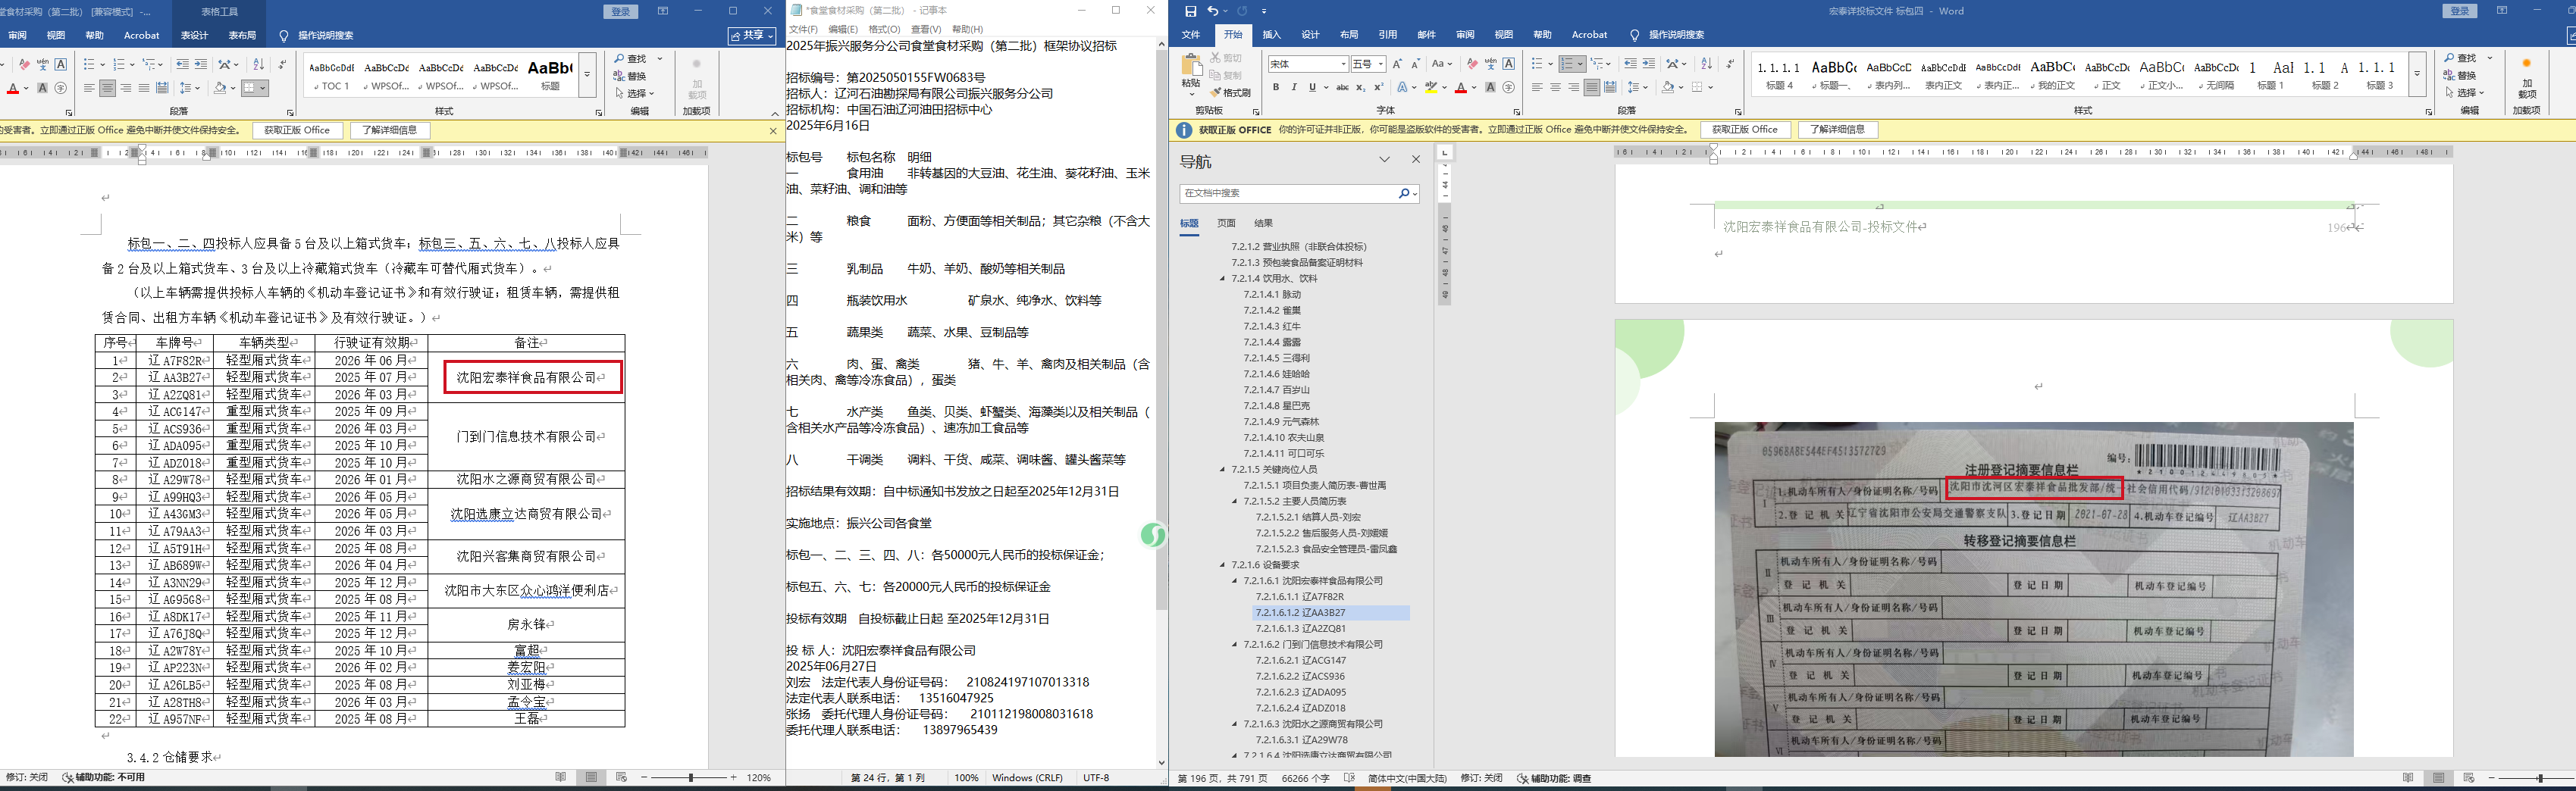
Task: Toggle Italic formatting in right Word ribbon
Action: click(x=1294, y=88)
